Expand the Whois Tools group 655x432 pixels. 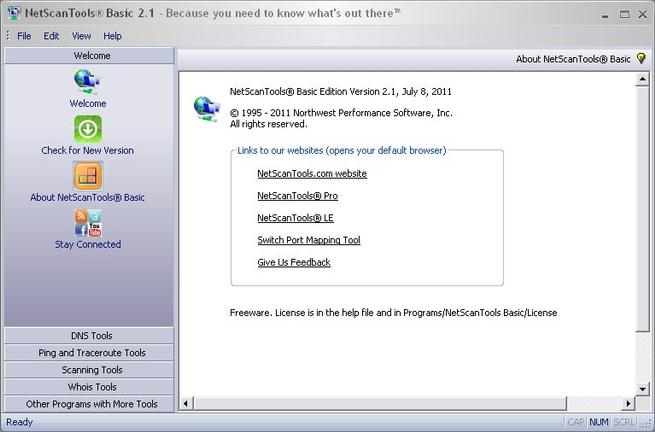pos(89,387)
